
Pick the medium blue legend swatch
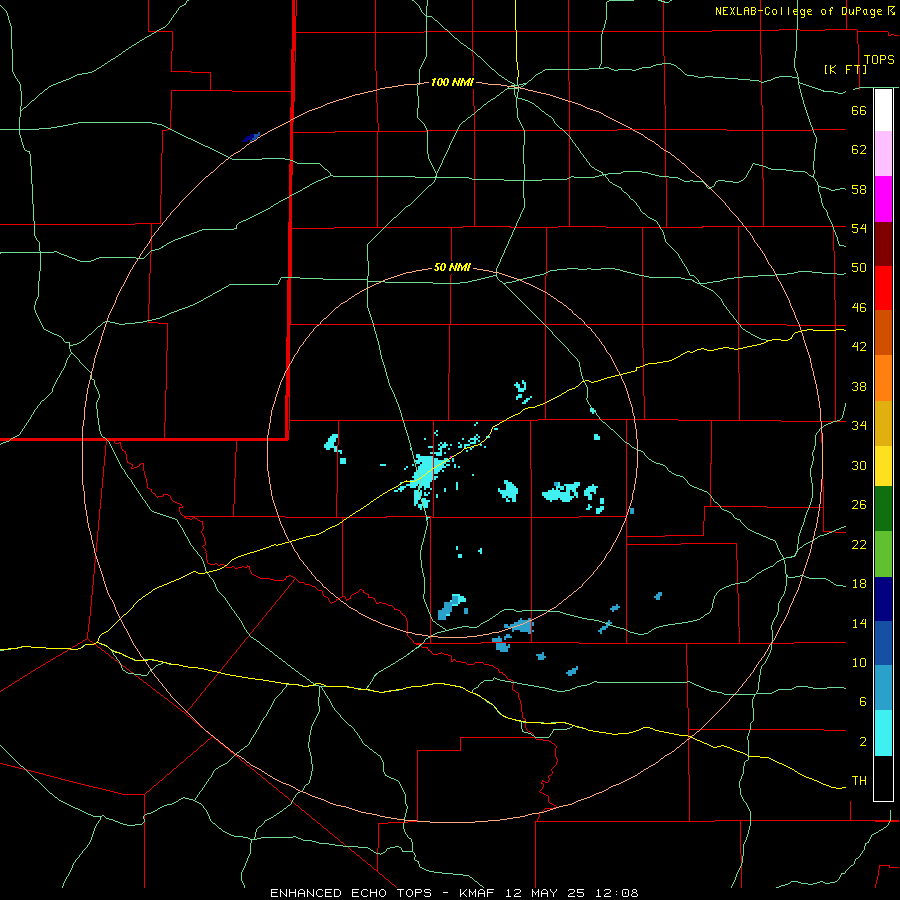(x=883, y=643)
